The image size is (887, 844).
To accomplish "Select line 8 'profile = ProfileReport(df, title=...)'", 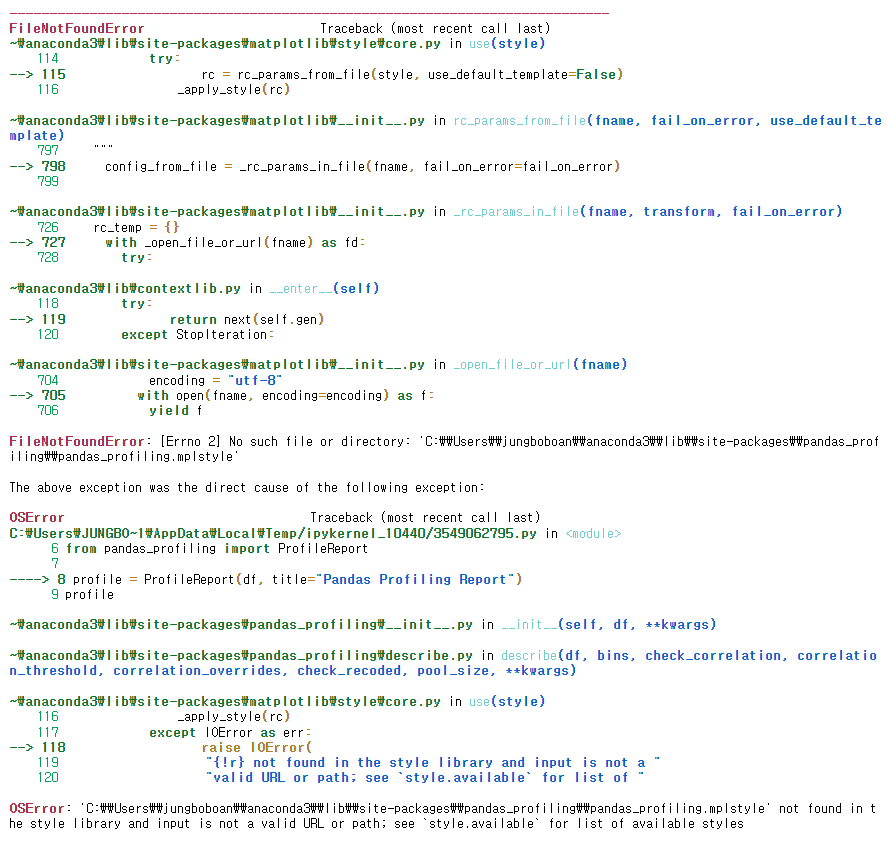I will point(298,580).
